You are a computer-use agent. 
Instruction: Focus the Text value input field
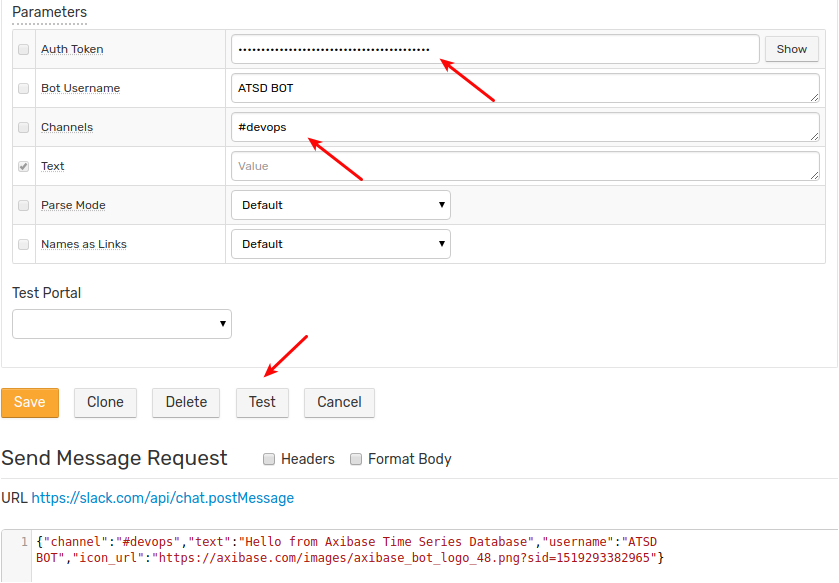pyautogui.click(x=525, y=166)
